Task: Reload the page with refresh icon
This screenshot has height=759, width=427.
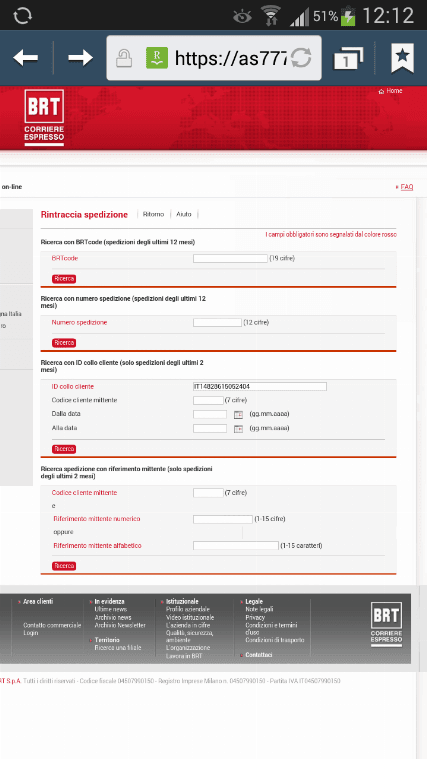Action: click(x=301, y=58)
